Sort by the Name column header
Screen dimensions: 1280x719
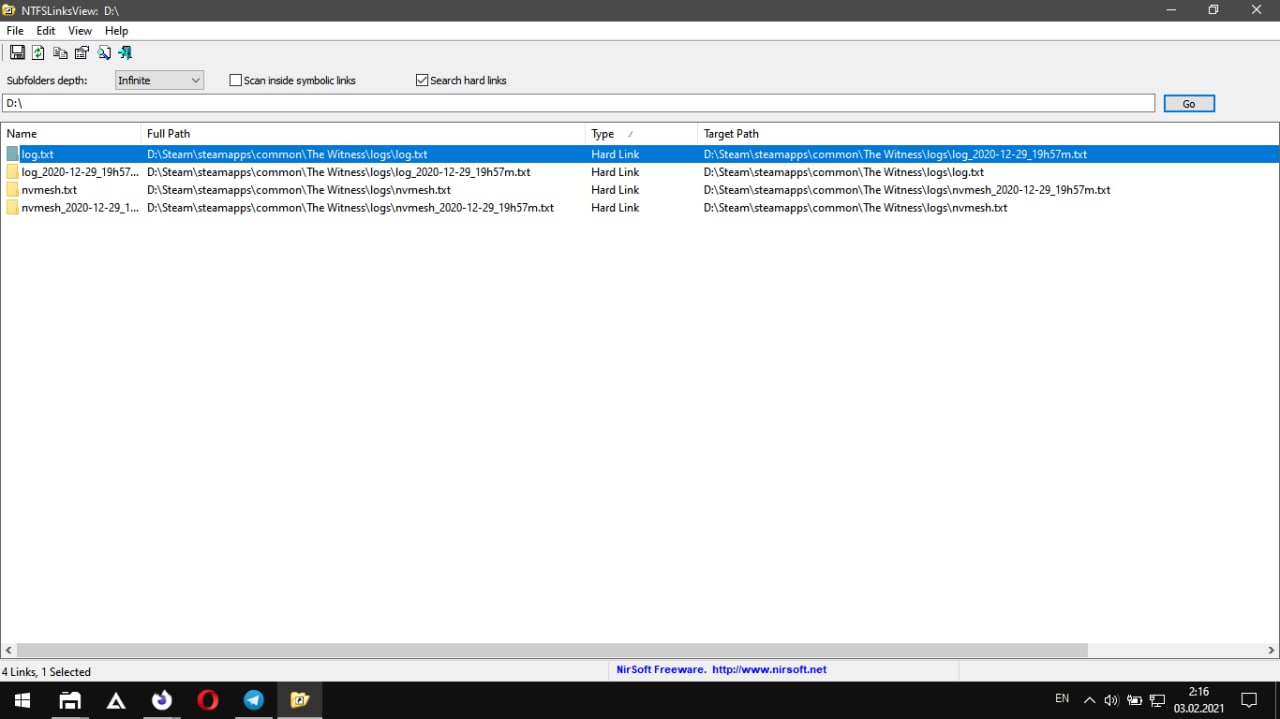[x=71, y=133]
